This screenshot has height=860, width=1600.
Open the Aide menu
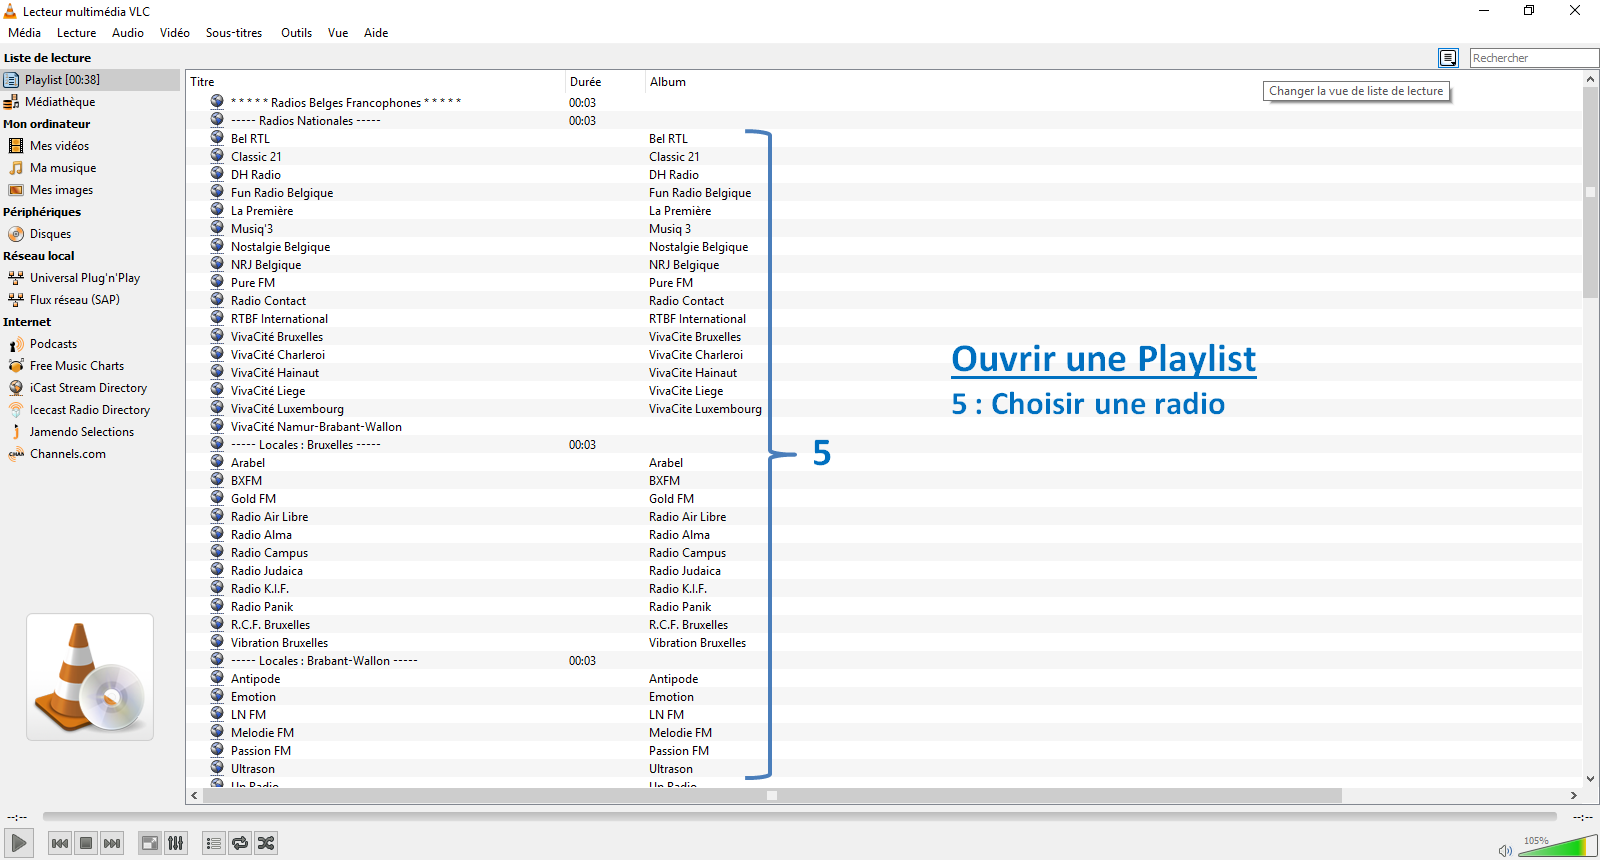coord(376,33)
